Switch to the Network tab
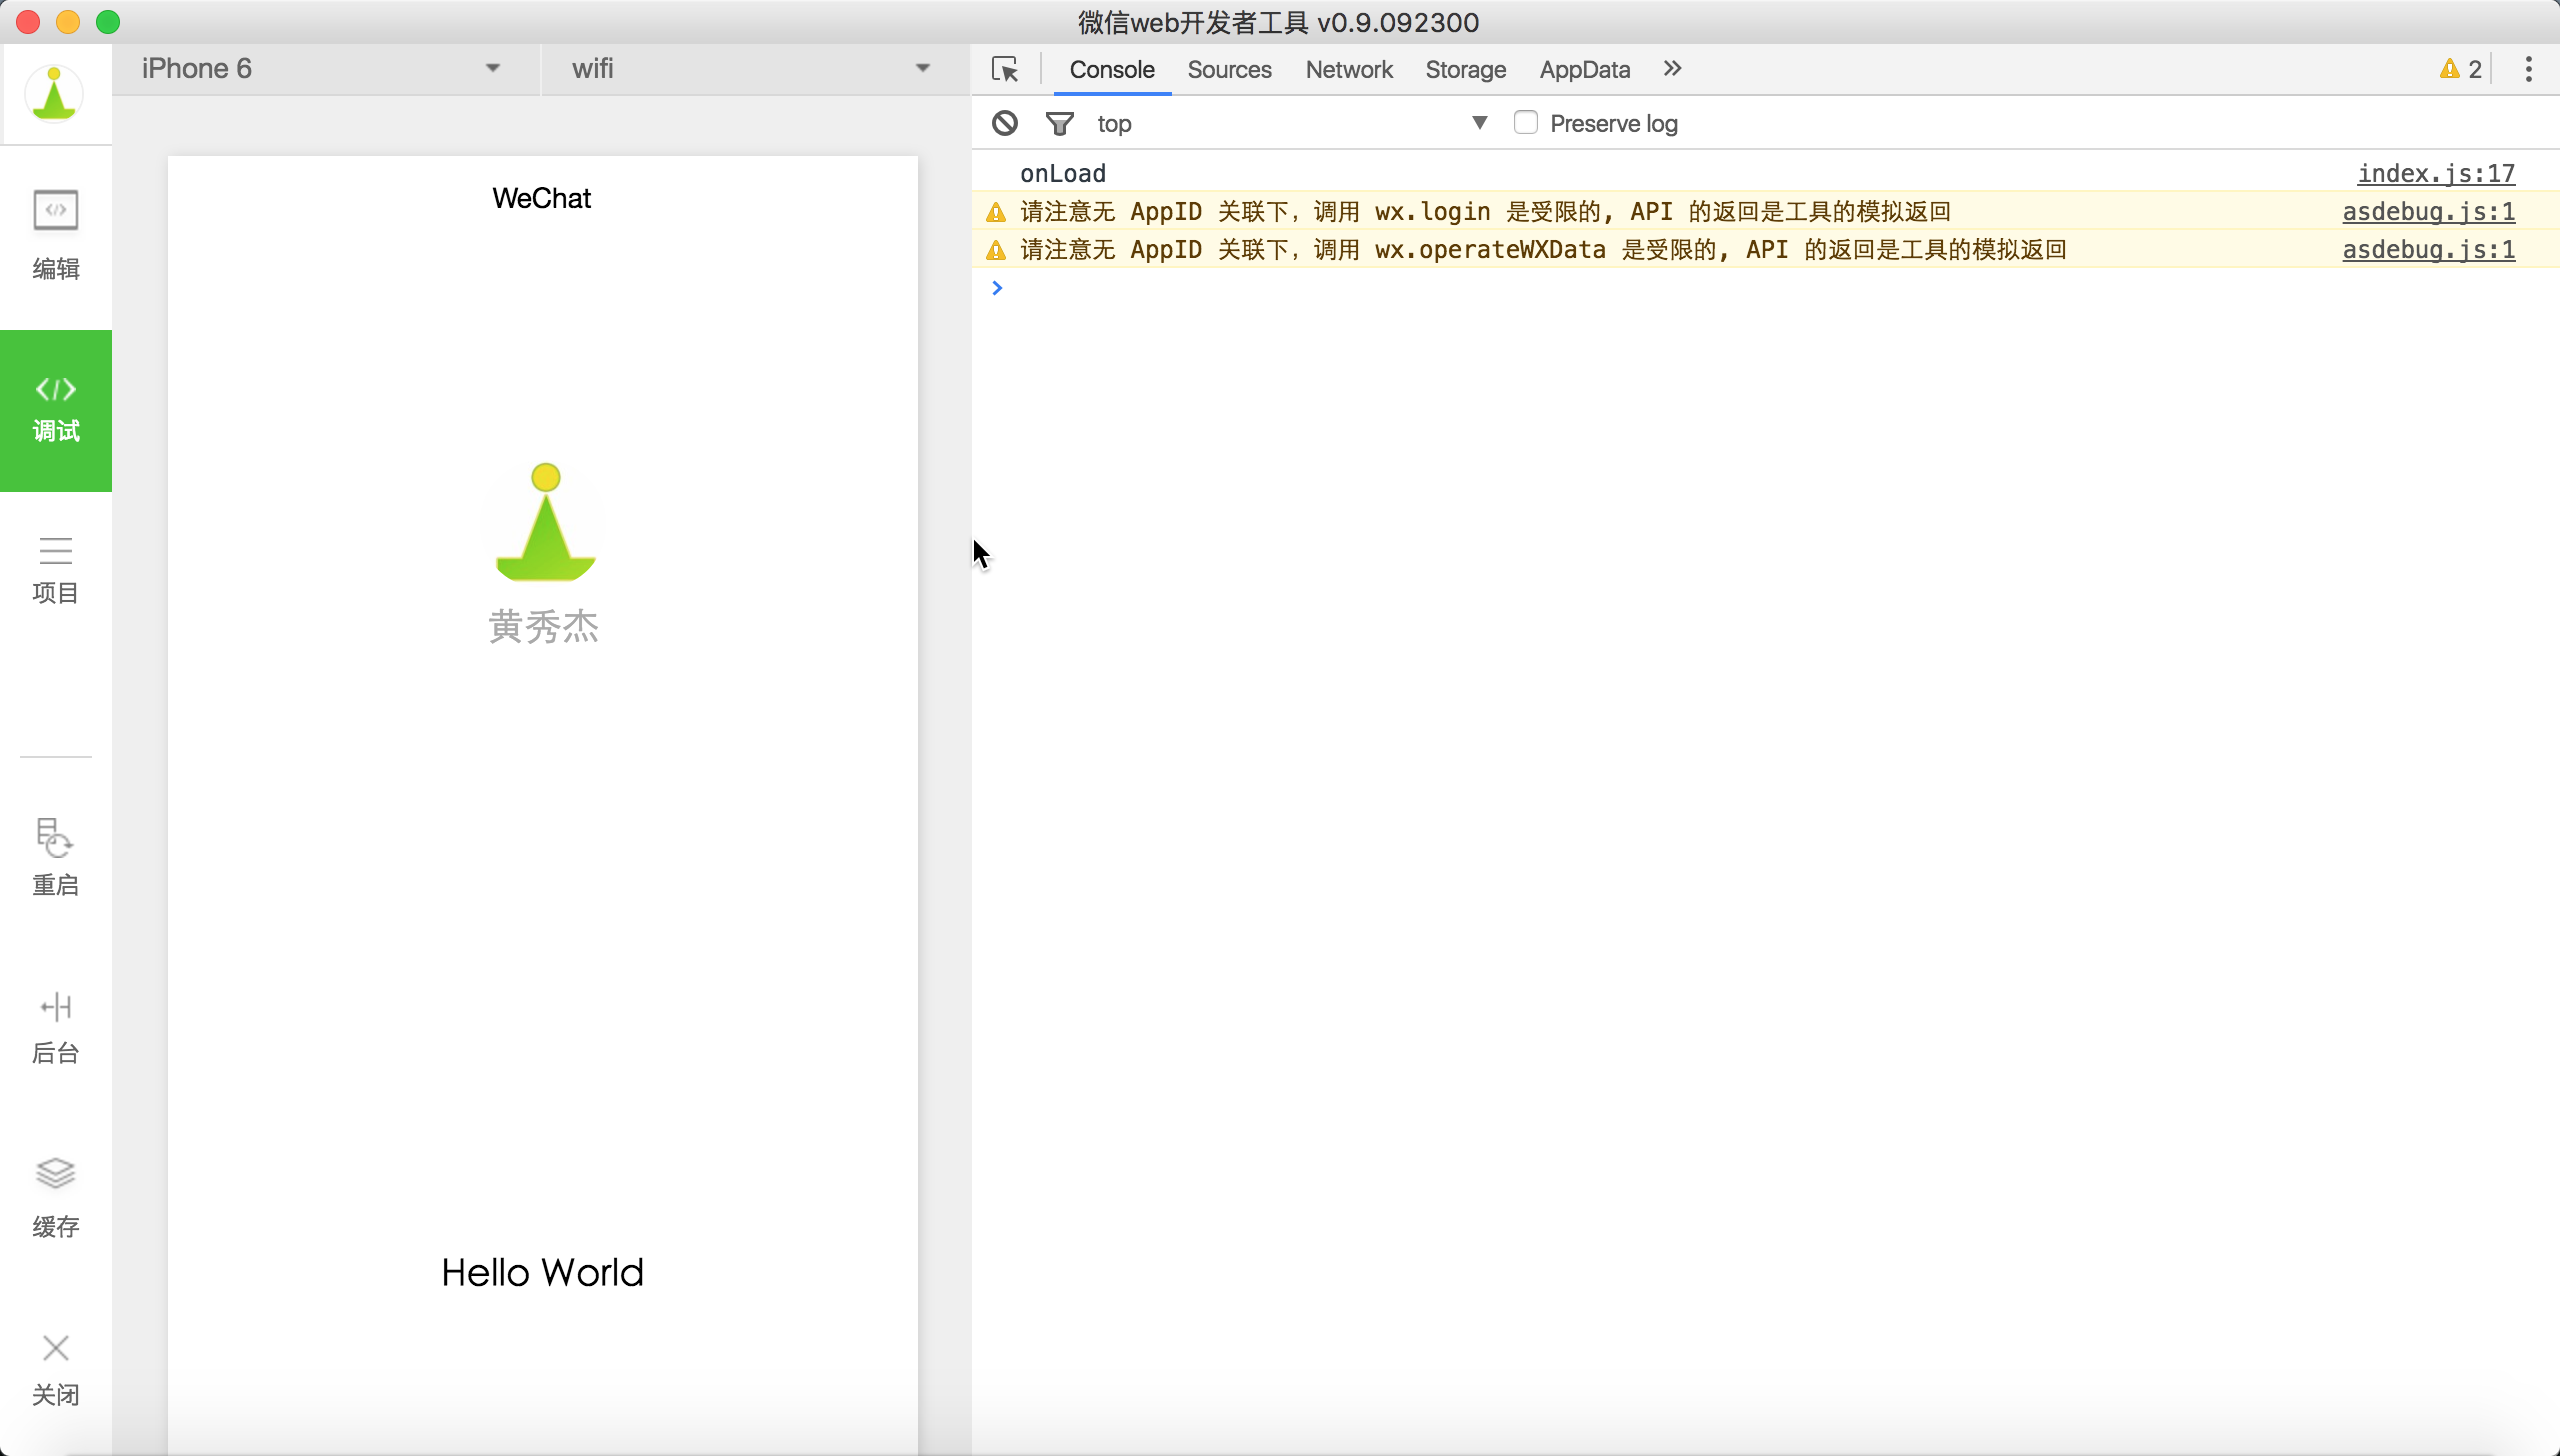The image size is (2560, 1456). (x=1349, y=69)
